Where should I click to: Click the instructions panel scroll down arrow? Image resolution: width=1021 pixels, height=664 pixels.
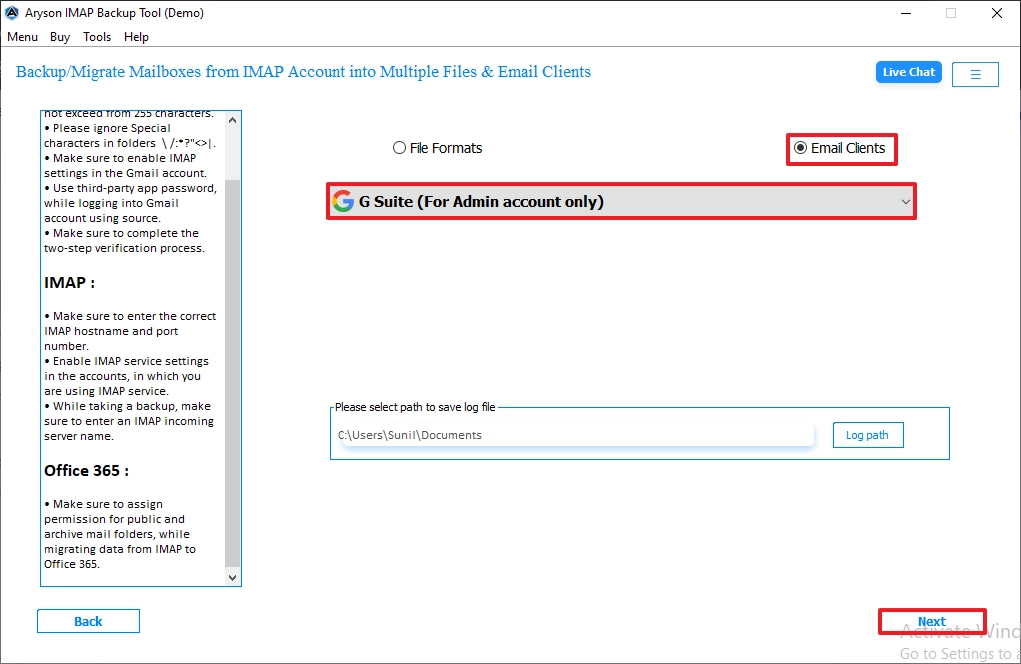pos(232,577)
